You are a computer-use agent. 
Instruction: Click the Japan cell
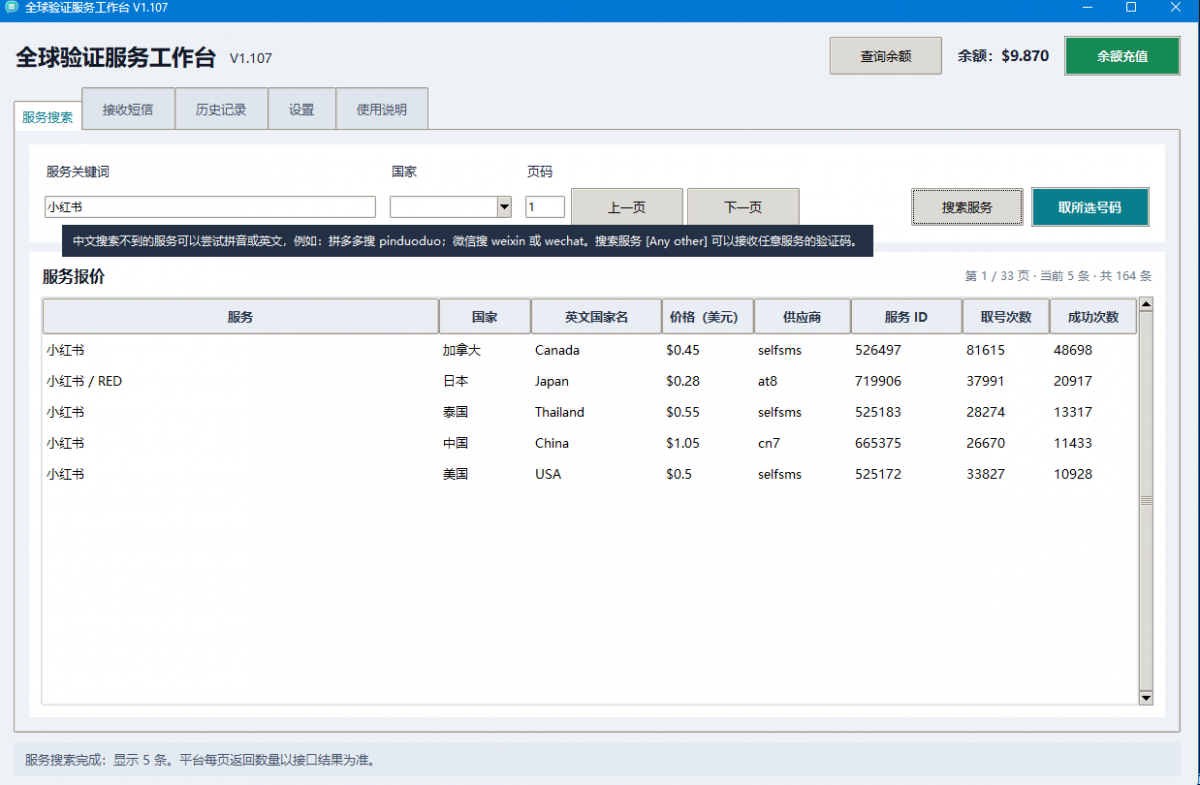coord(552,381)
